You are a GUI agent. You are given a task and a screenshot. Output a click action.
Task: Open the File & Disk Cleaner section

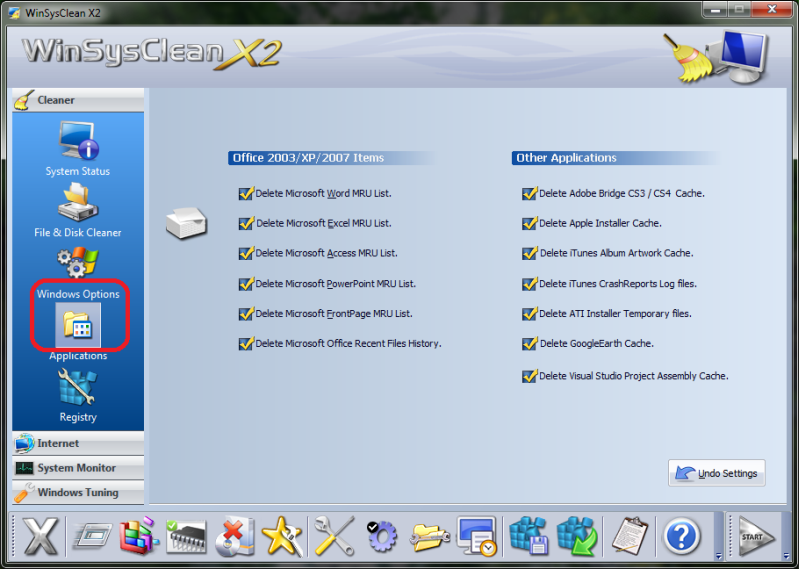pyautogui.click(x=78, y=210)
